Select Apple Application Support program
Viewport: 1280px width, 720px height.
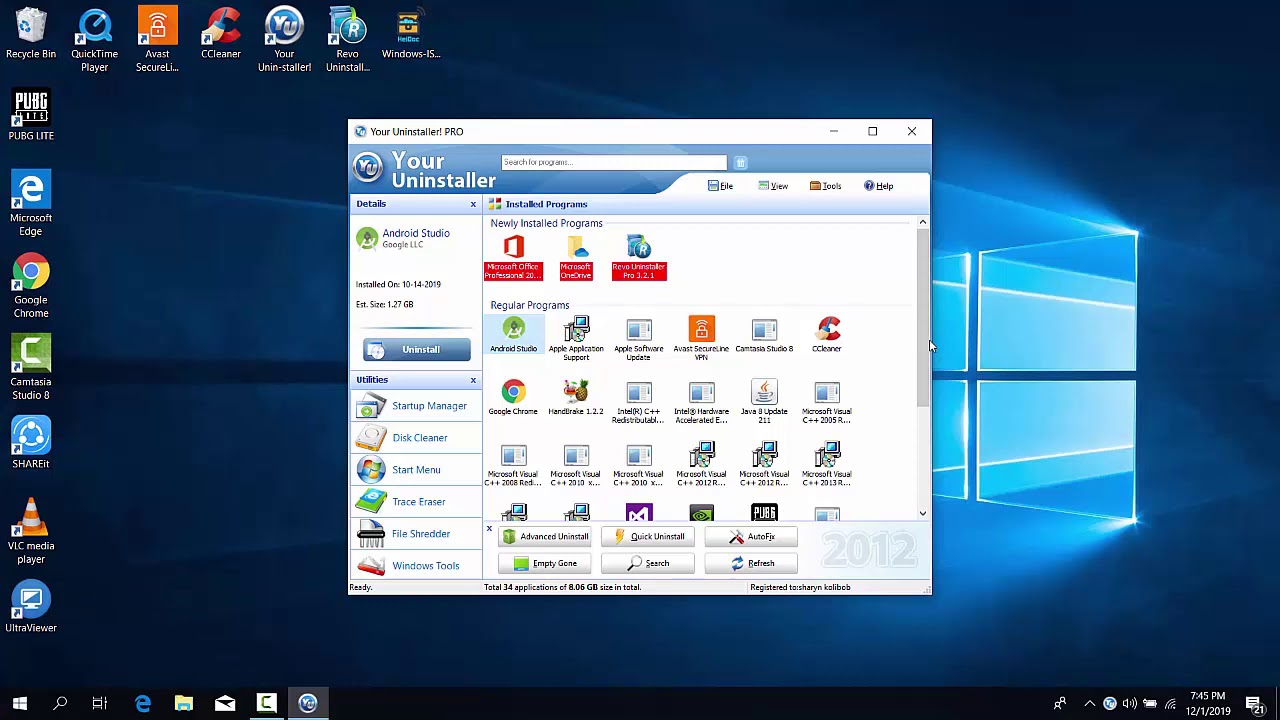point(576,339)
